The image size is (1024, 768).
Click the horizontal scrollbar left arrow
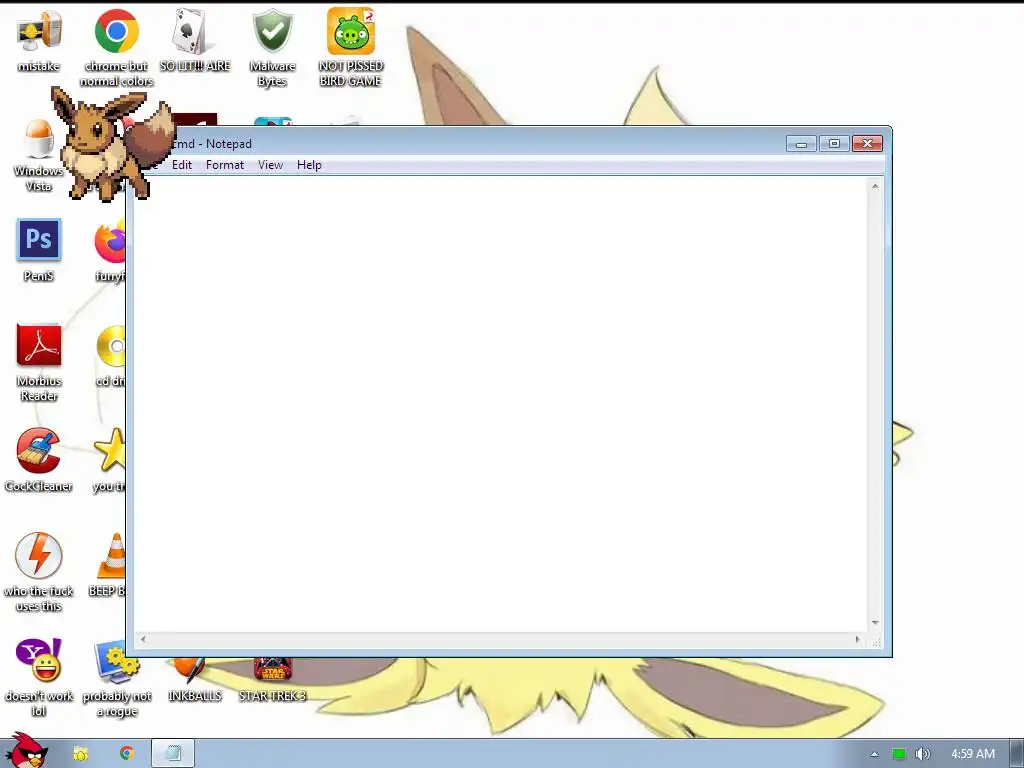coord(143,639)
